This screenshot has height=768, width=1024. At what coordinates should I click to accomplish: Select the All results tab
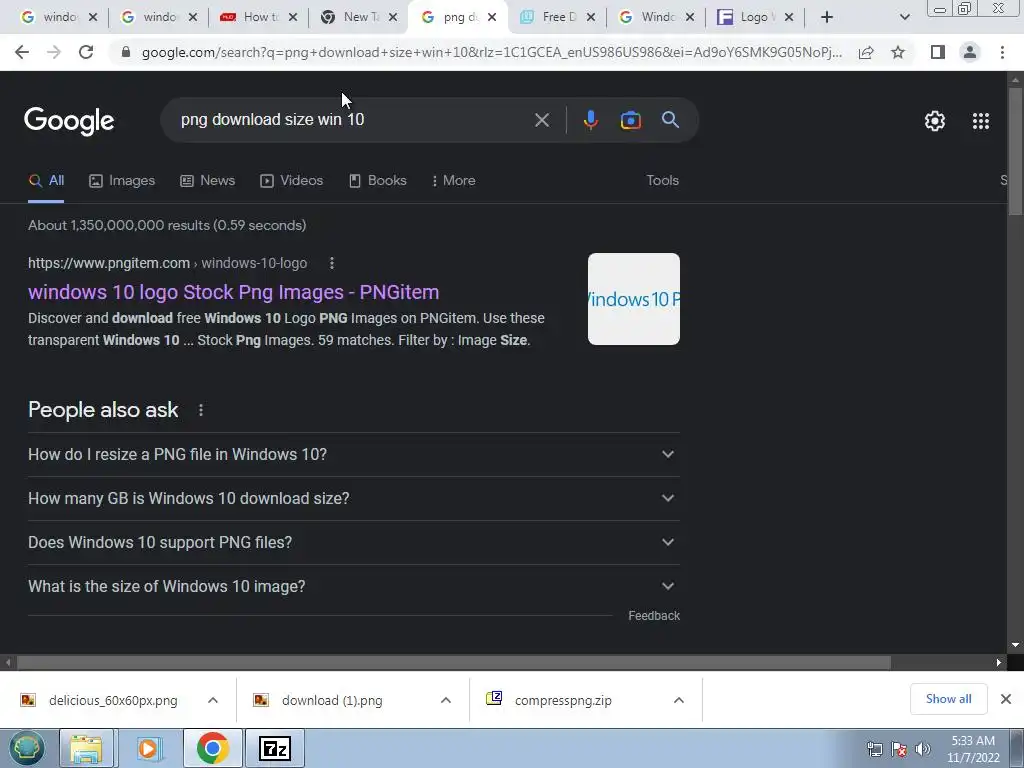[46, 180]
